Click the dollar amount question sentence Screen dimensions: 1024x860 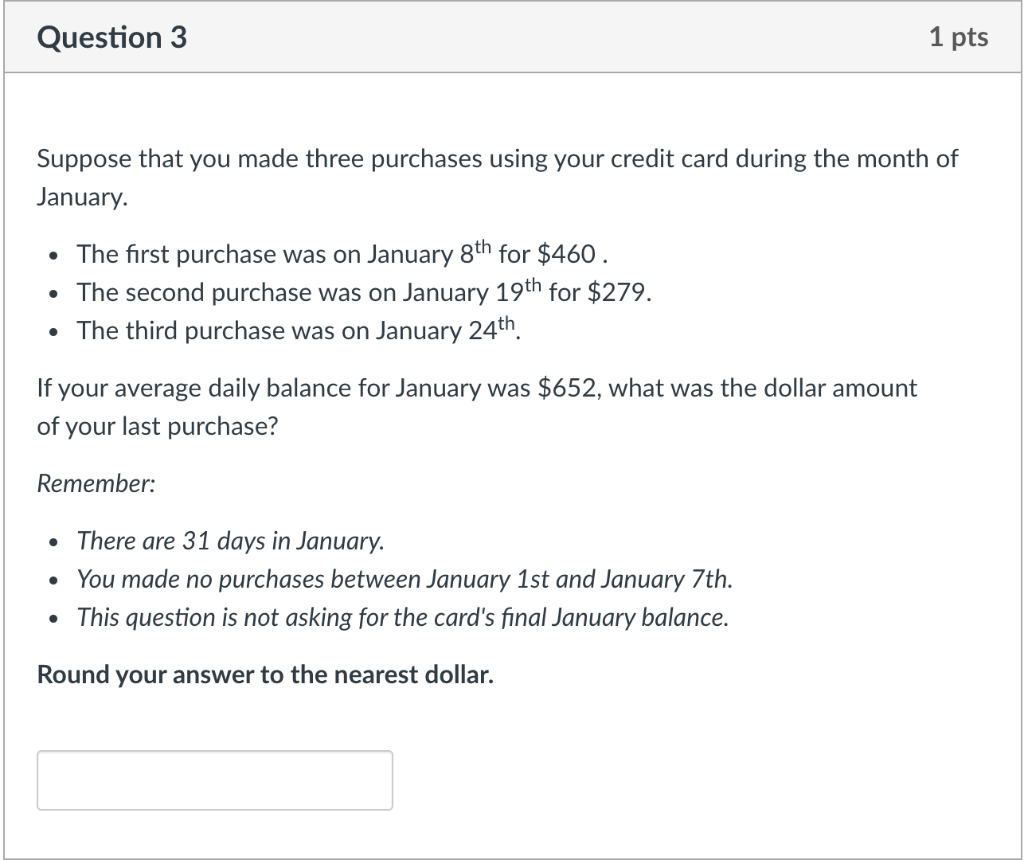(477, 388)
